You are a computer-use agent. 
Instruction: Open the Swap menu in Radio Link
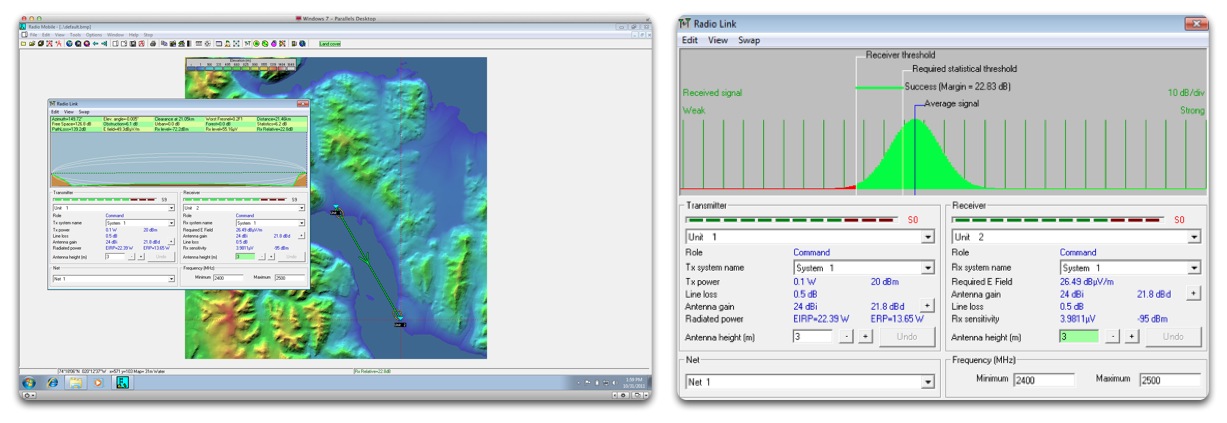(x=749, y=40)
